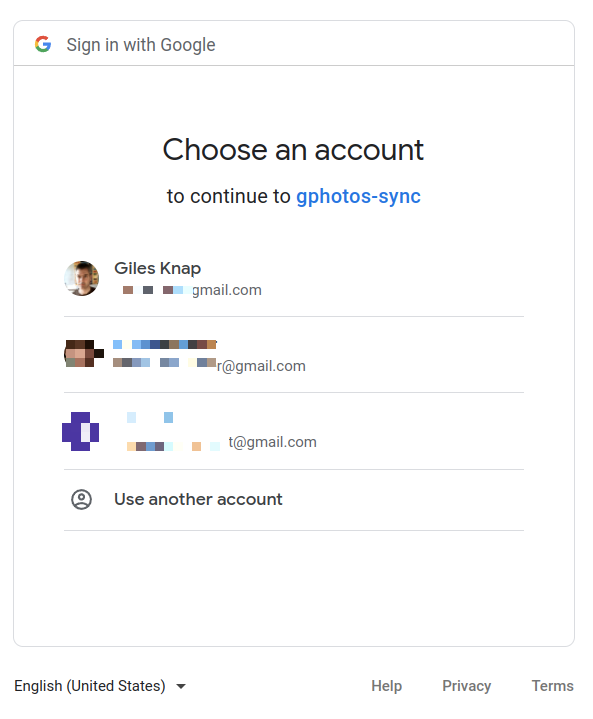Select Giles Knap's profile photo
The width and height of the screenshot is (593, 719).
pyautogui.click(x=82, y=278)
